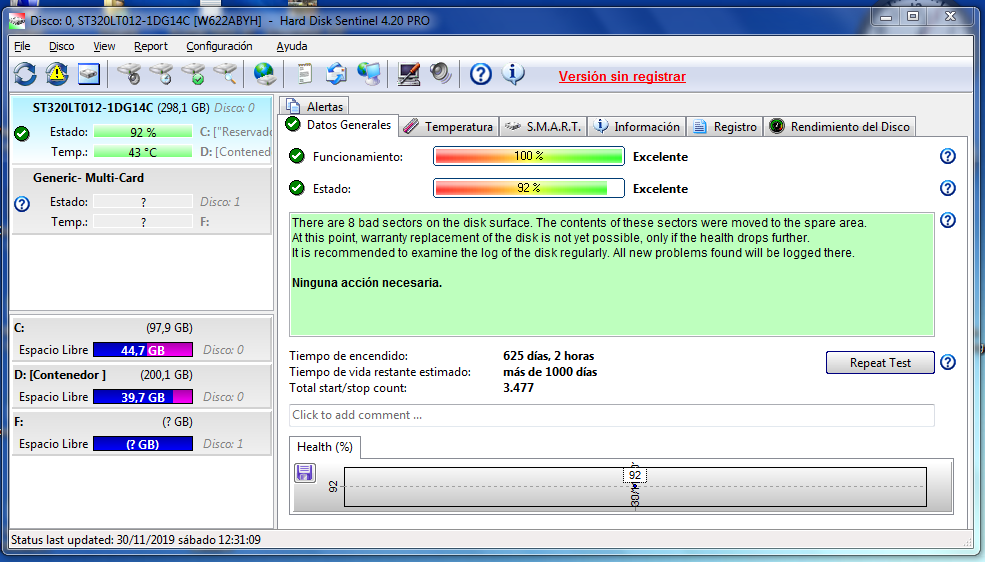Click the speaker sound toolbar icon
The width and height of the screenshot is (985, 562).
coord(440,74)
